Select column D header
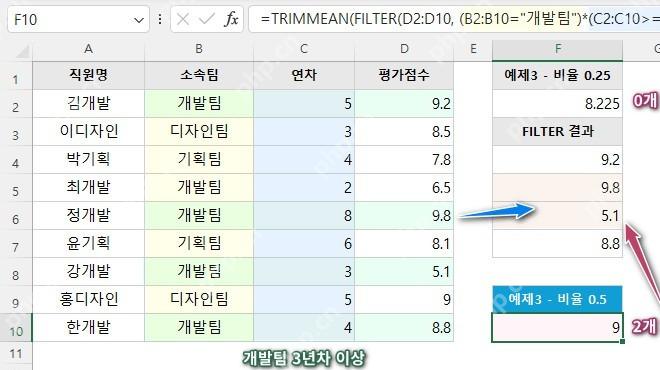The width and height of the screenshot is (660, 370). point(404,49)
